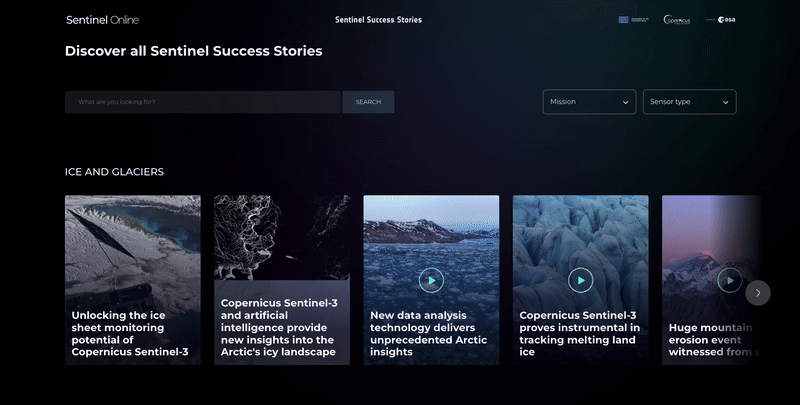Open the Mission dropdown
The height and width of the screenshot is (405, 800).
(x=589, y=102)
